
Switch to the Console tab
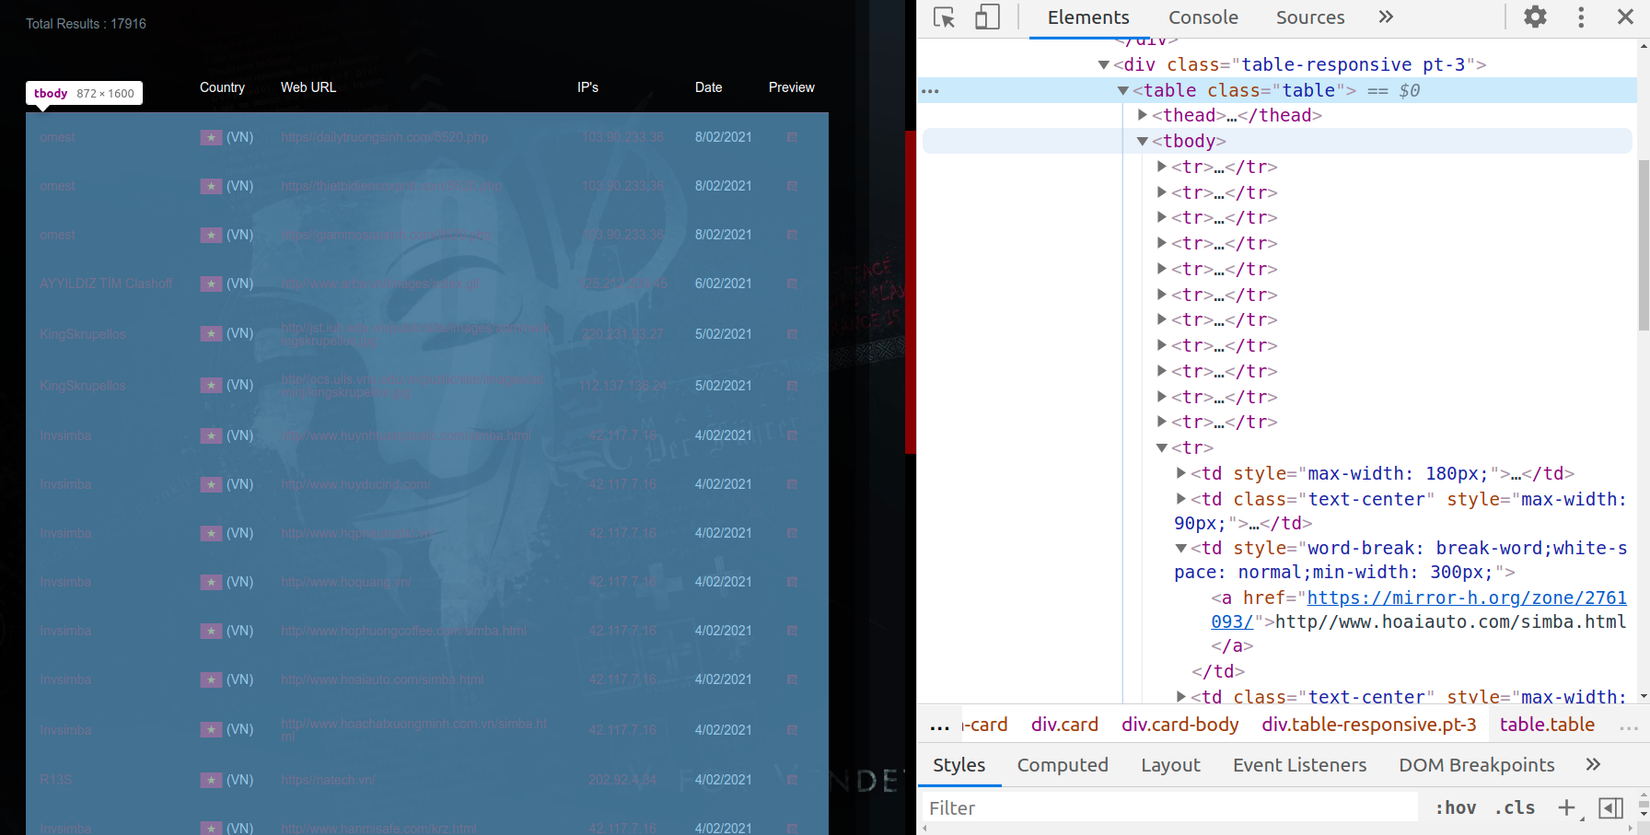pos(1203,17)
